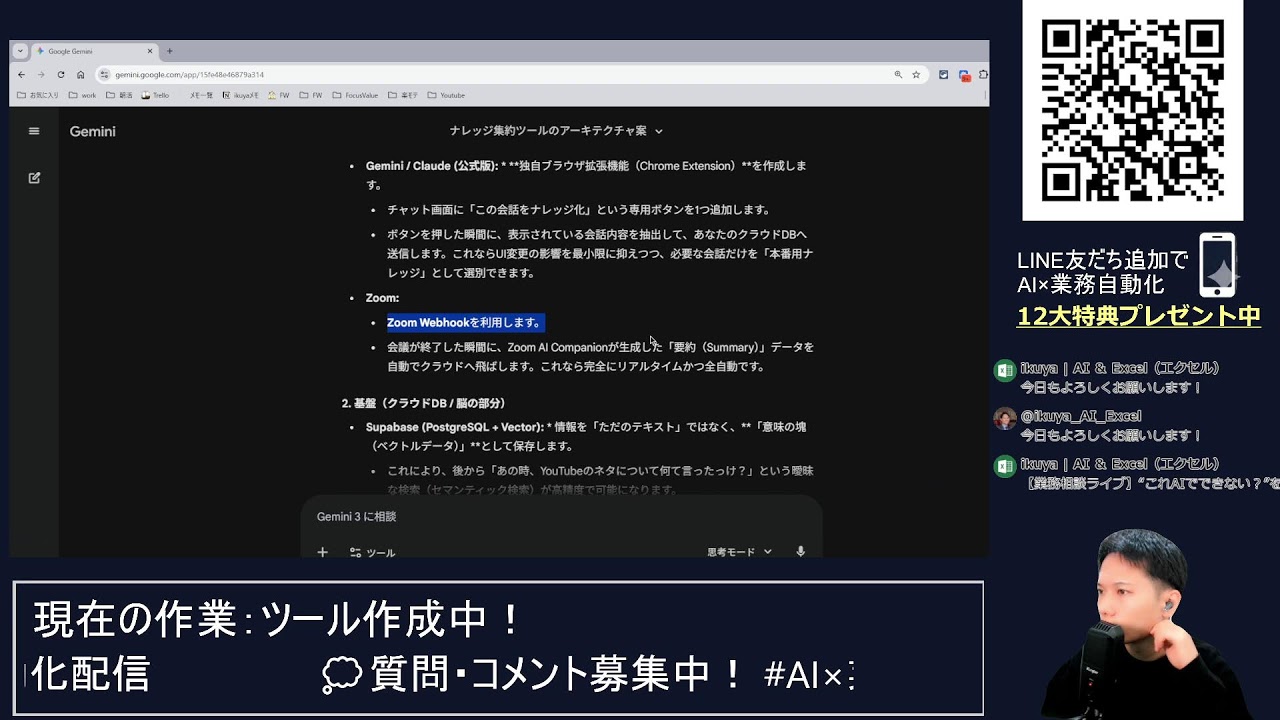Image resolution: width=1280 pixels, height=720 pixels.
Task: Open the tab search dropdown arrow
Action: click(20, 51)
